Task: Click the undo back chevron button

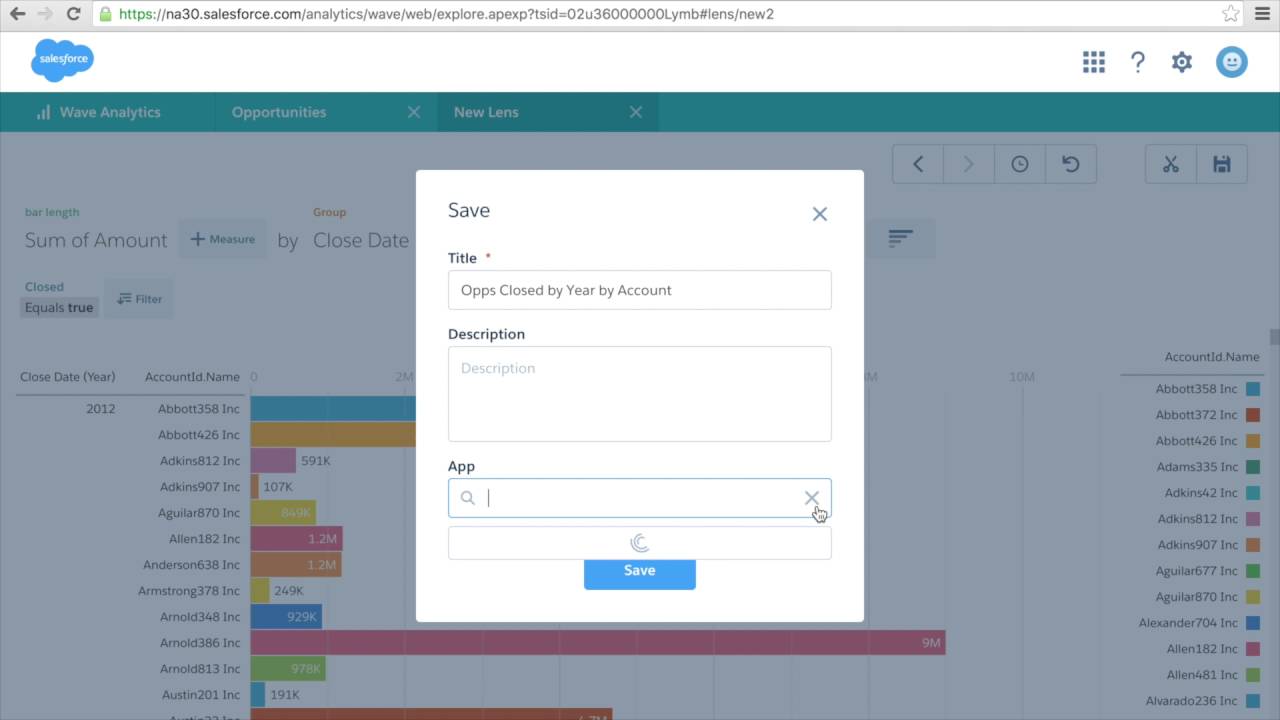Action: click(x=918, y=164)
